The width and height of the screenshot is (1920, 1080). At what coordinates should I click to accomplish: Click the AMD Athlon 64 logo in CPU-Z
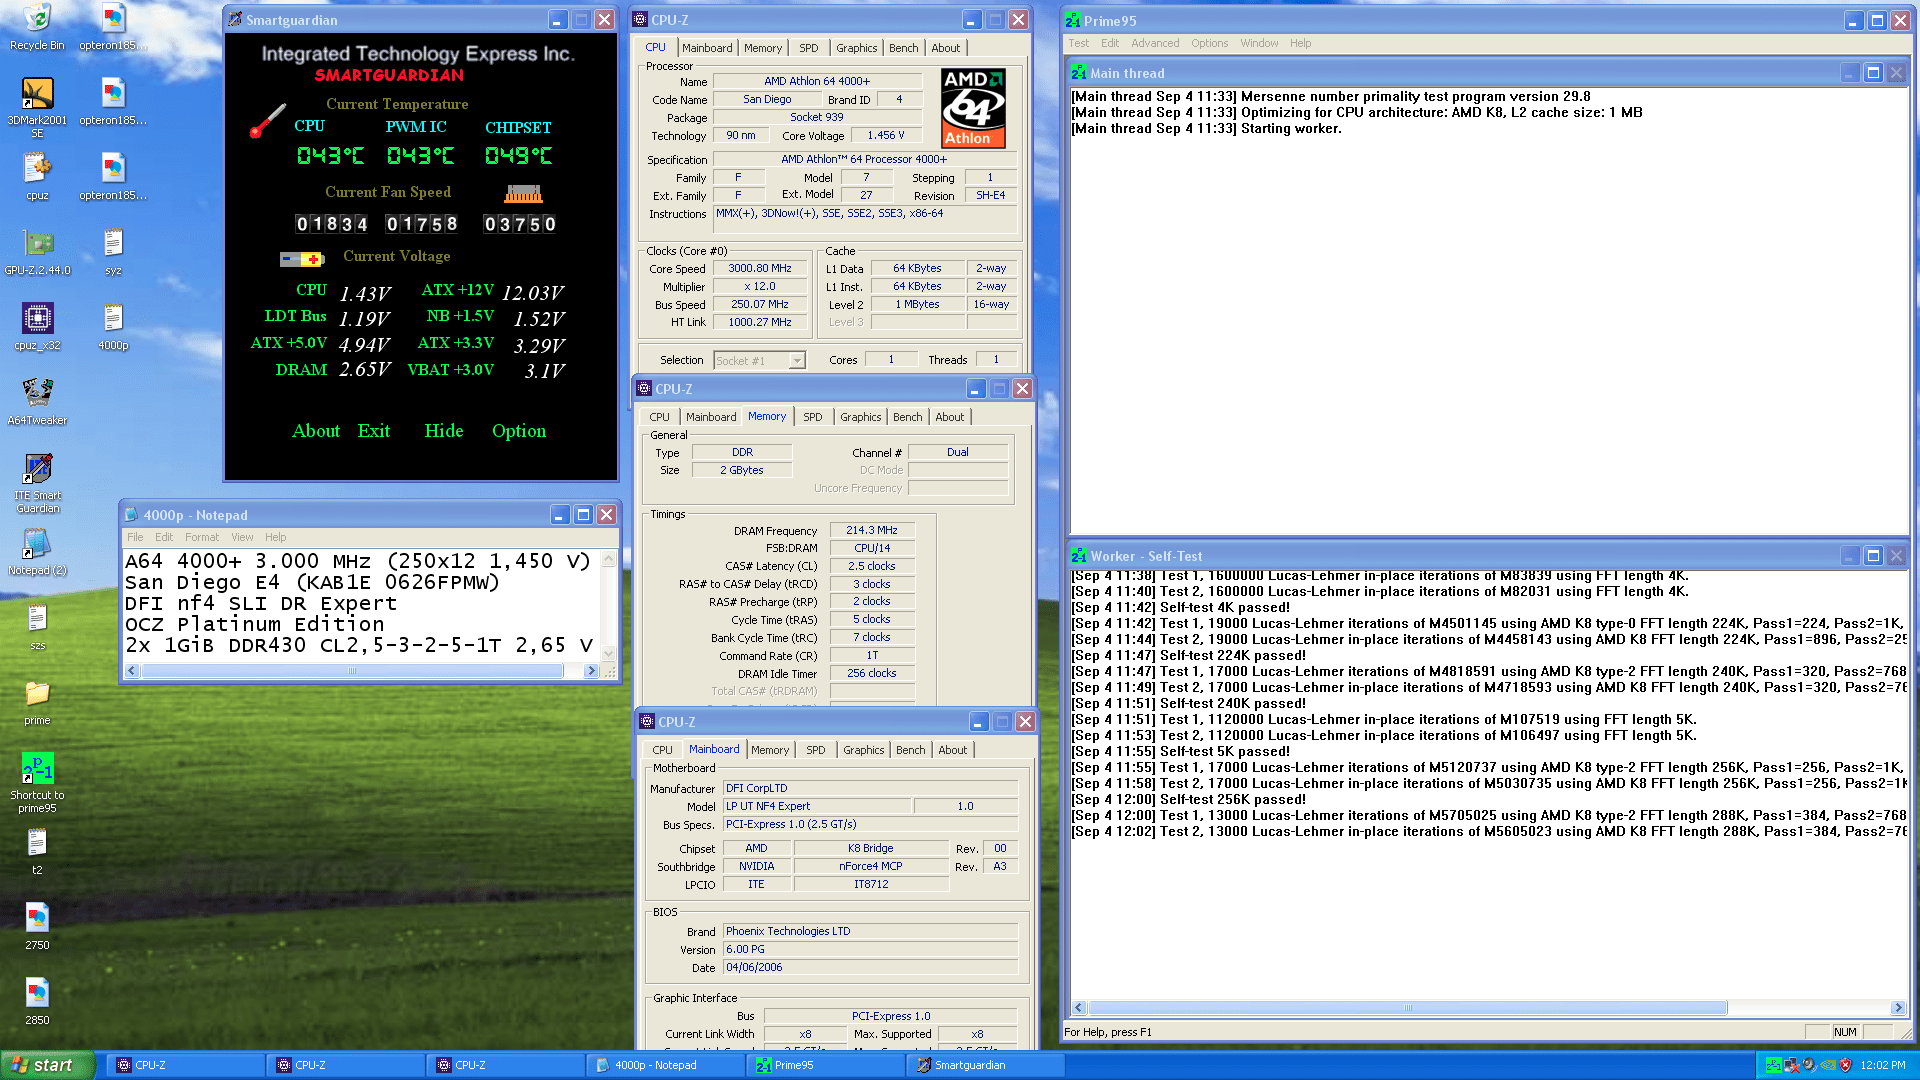pyautogui.click(x=973, y=108)
